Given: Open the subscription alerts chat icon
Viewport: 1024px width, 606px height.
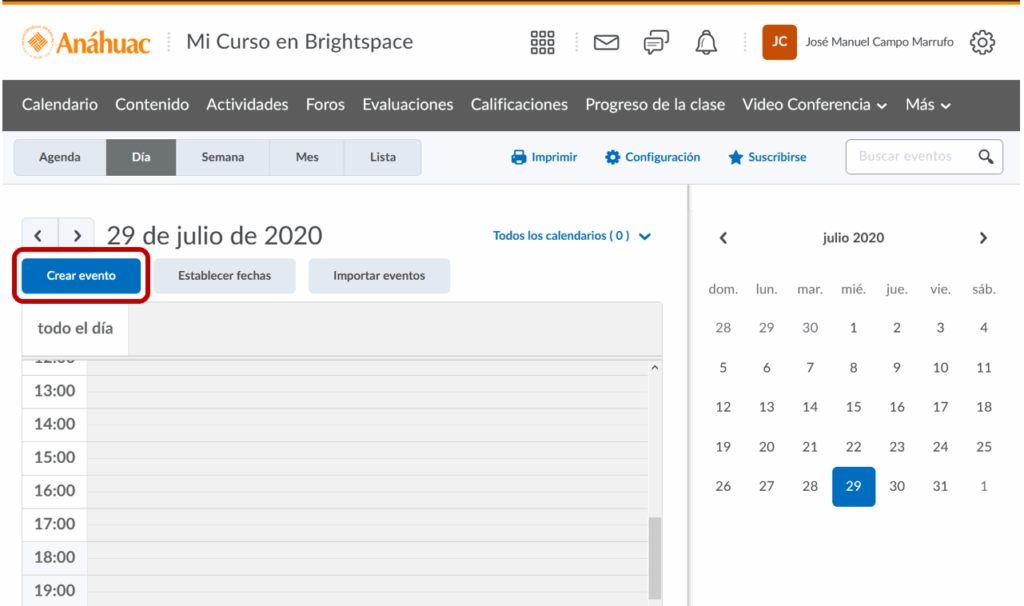Looking at the screenshot, I should (656, 42).
